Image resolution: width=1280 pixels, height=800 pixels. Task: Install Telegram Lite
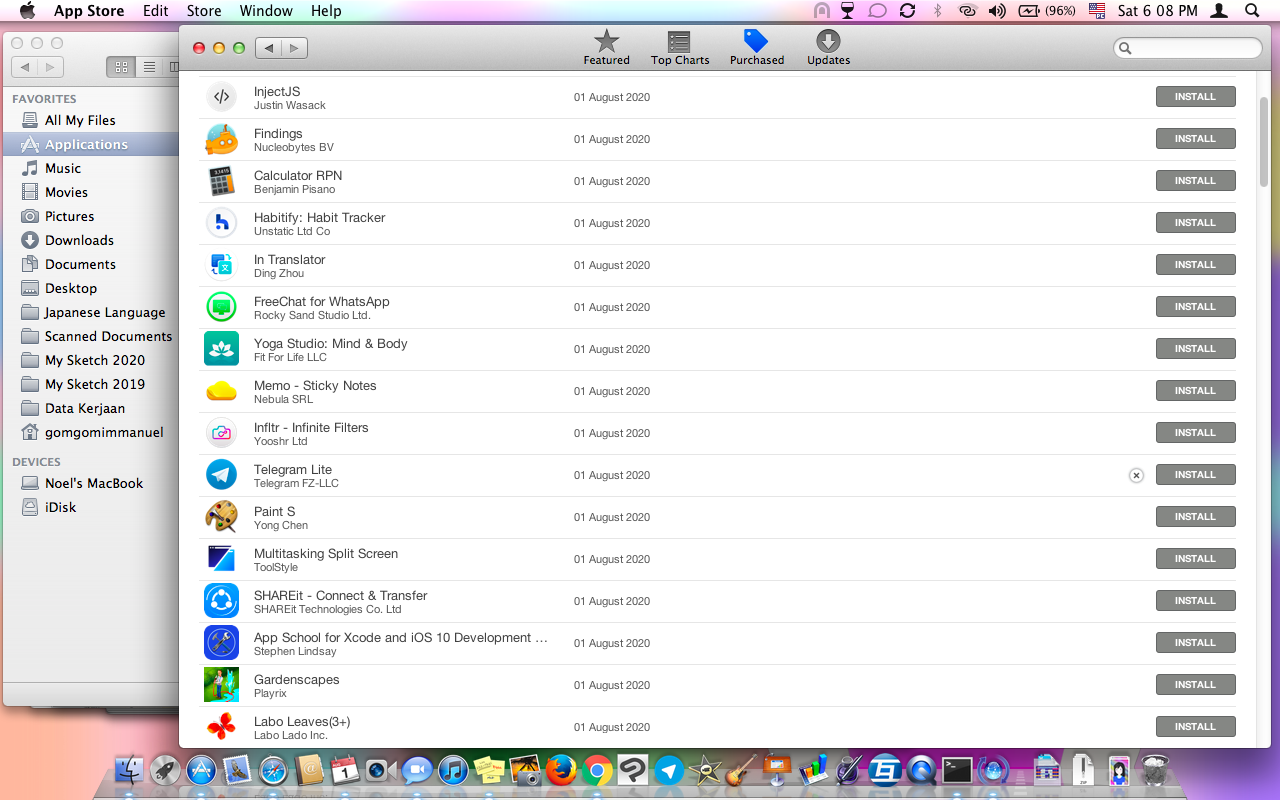tap(1195, 475)
